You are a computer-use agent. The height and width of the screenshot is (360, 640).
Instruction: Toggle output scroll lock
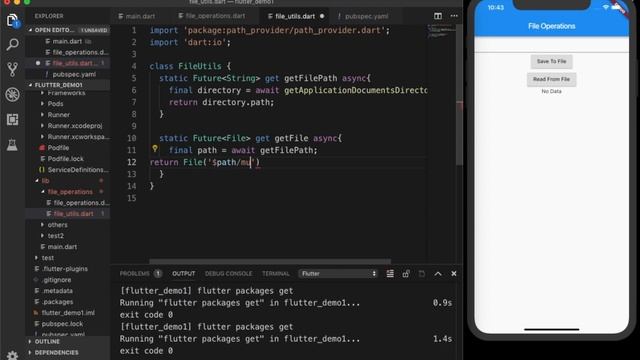(406, 273)
